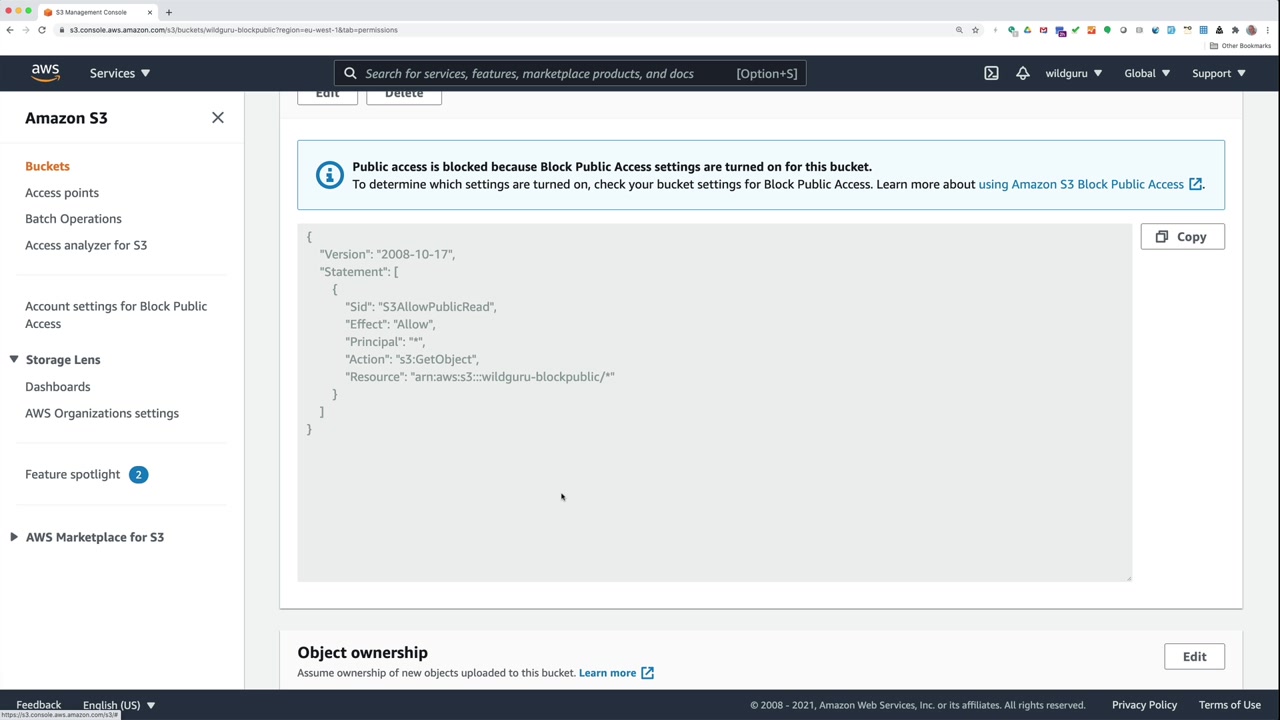The image size is (1280, 720).
Task: Click the search magnifier icon in AWS search
Action: click(x=350, y=73)
